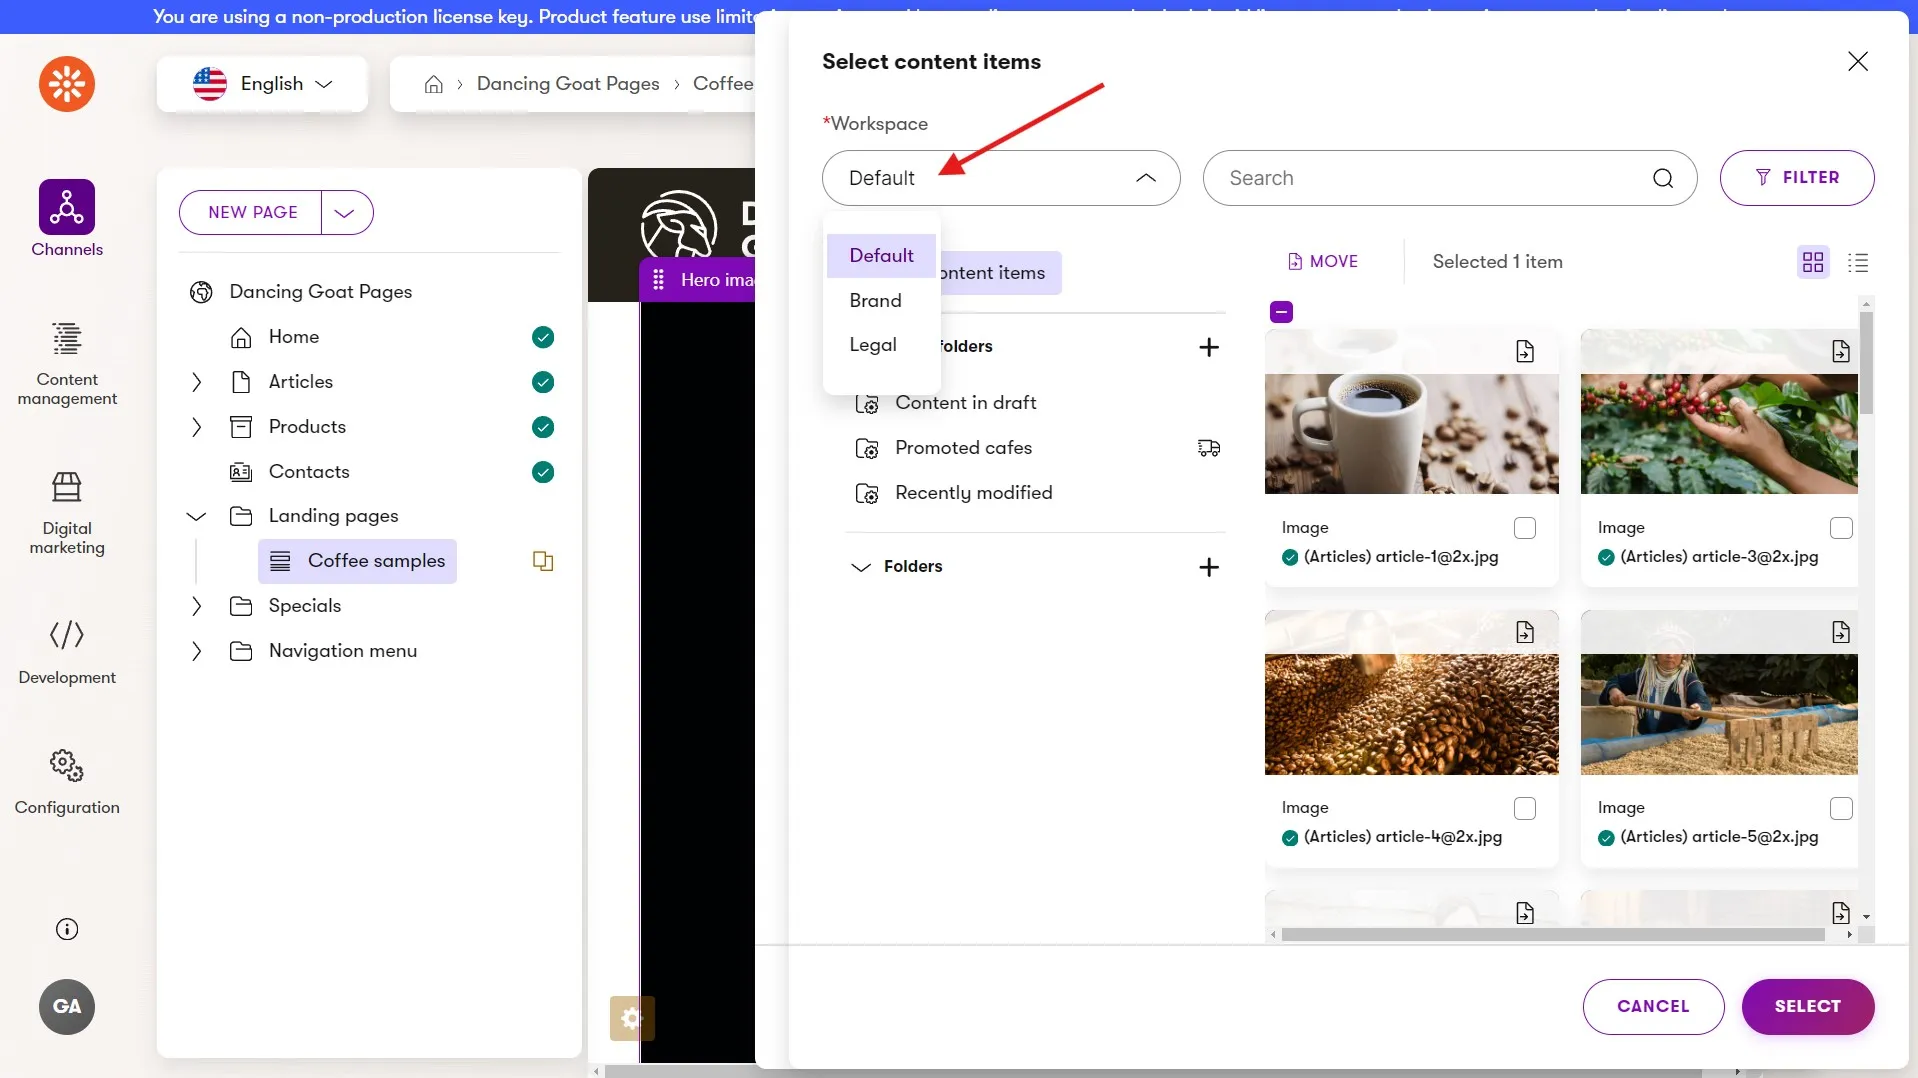Select the Home page in tree
This screenshot has height=1078, width=1918.
[x=293, y=337]
